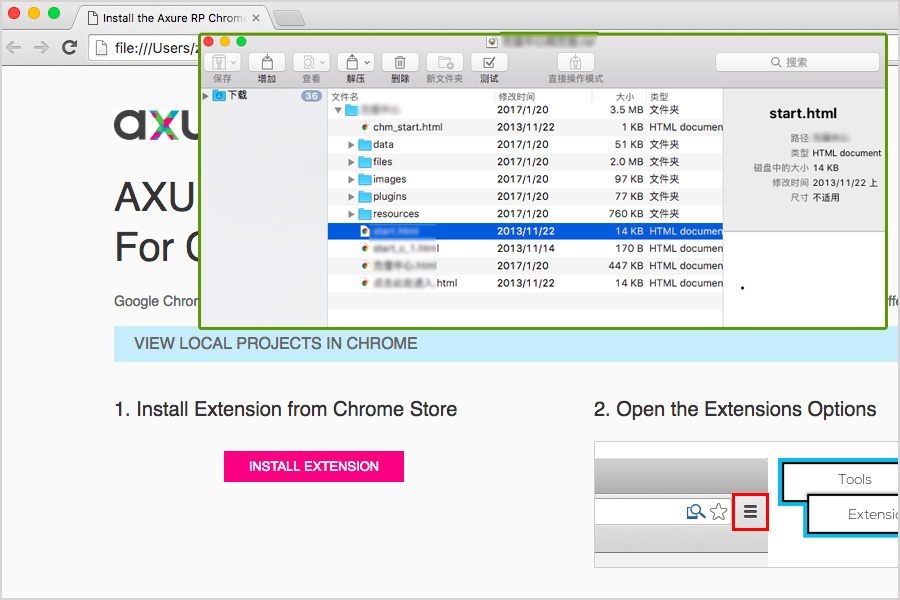Click Chrome forward arrow button

click(41, 48)
